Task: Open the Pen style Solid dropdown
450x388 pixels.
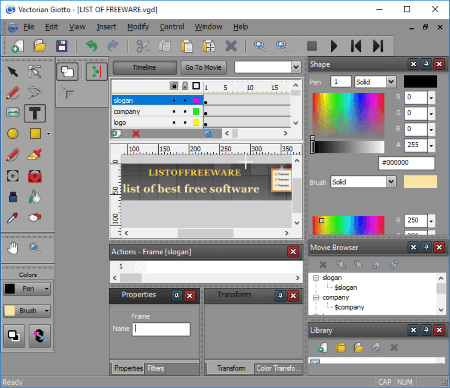Action: tap(391, 82)
